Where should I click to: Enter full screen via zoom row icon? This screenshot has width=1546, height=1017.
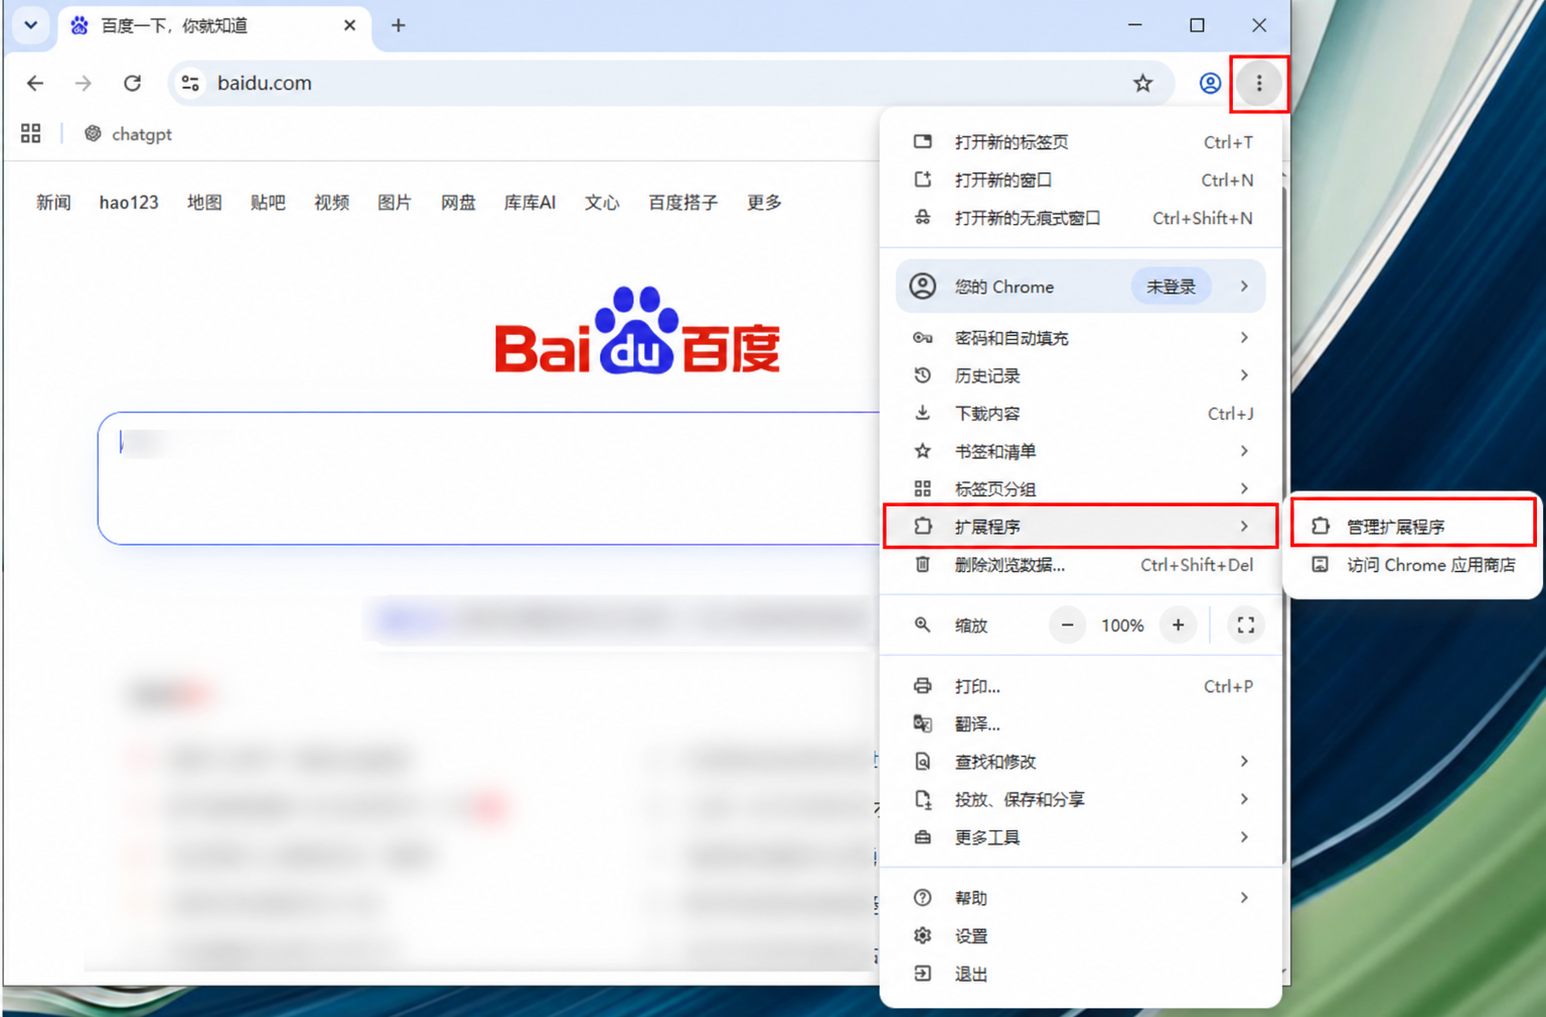tap(1245, 625)
